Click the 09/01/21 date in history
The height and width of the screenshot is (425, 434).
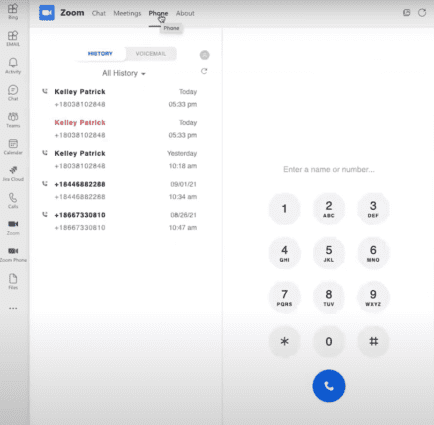[183, 184]
